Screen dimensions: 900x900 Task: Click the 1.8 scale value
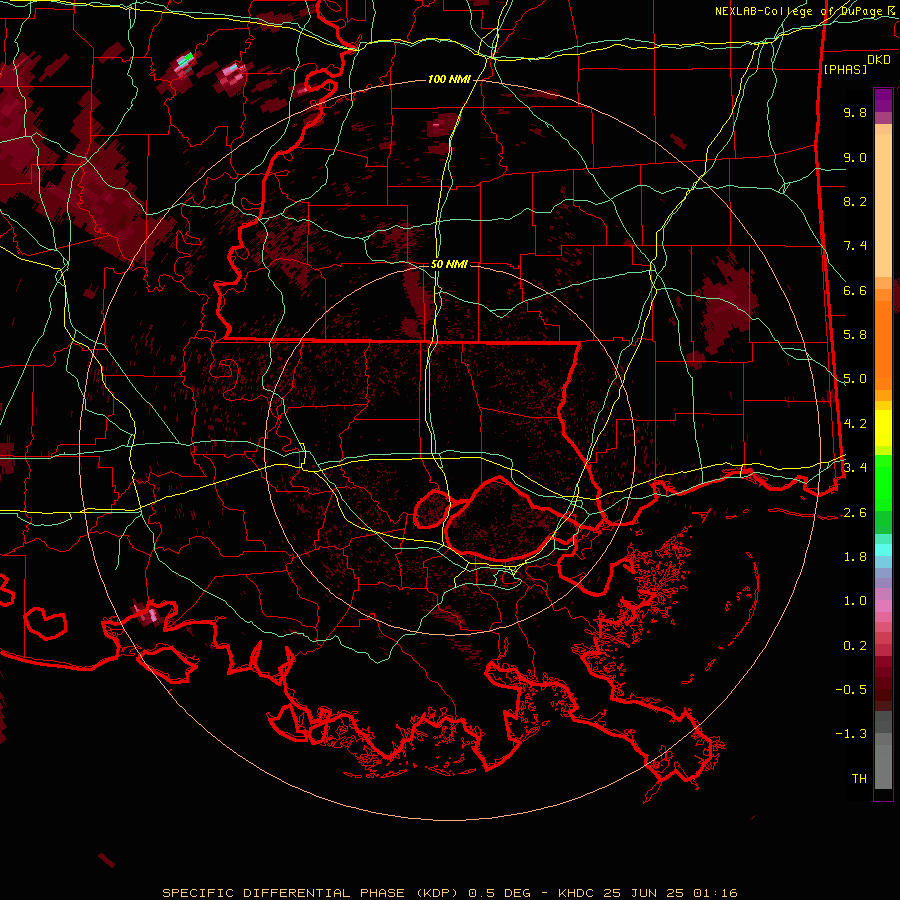tap(855, 557)
